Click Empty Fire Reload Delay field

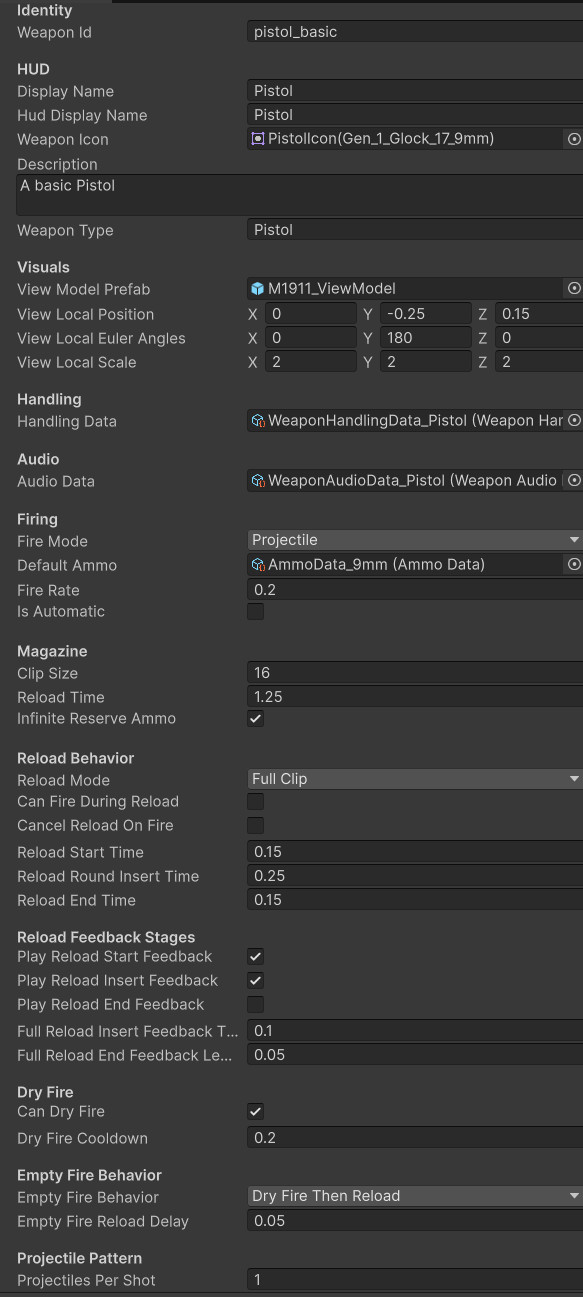coord(415,1221)
